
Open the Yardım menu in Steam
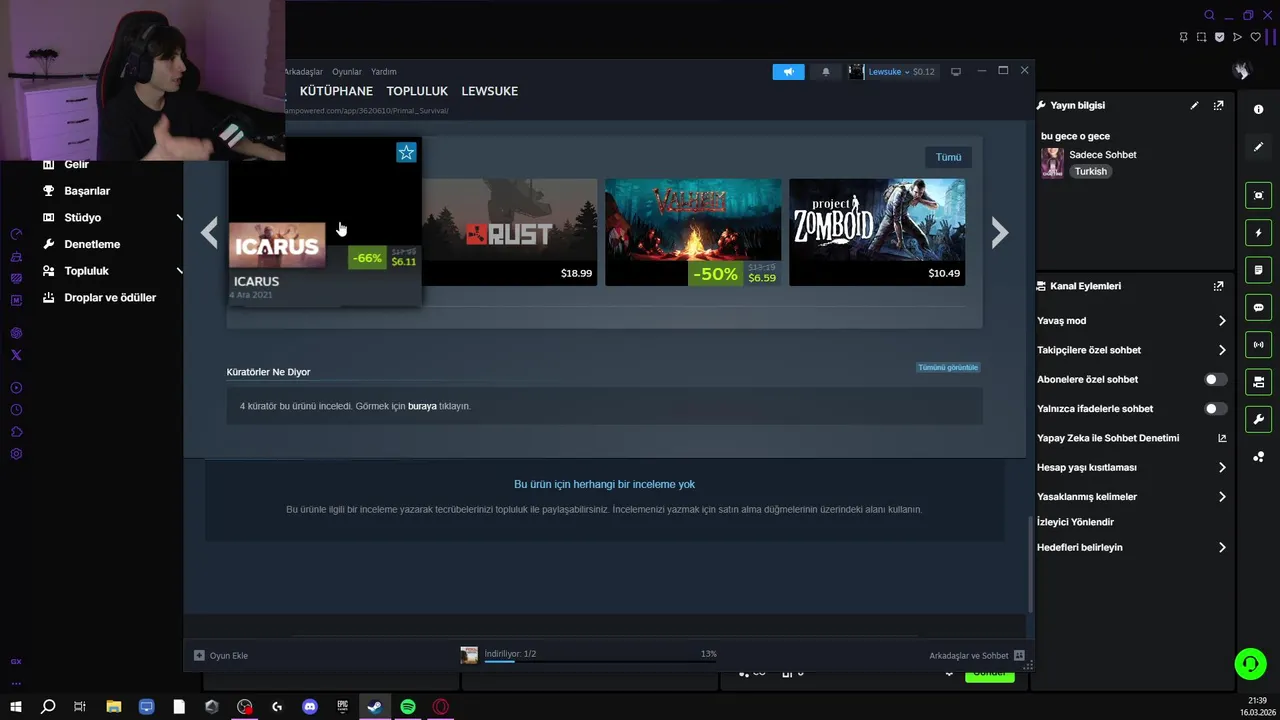(x=384, y=72)
